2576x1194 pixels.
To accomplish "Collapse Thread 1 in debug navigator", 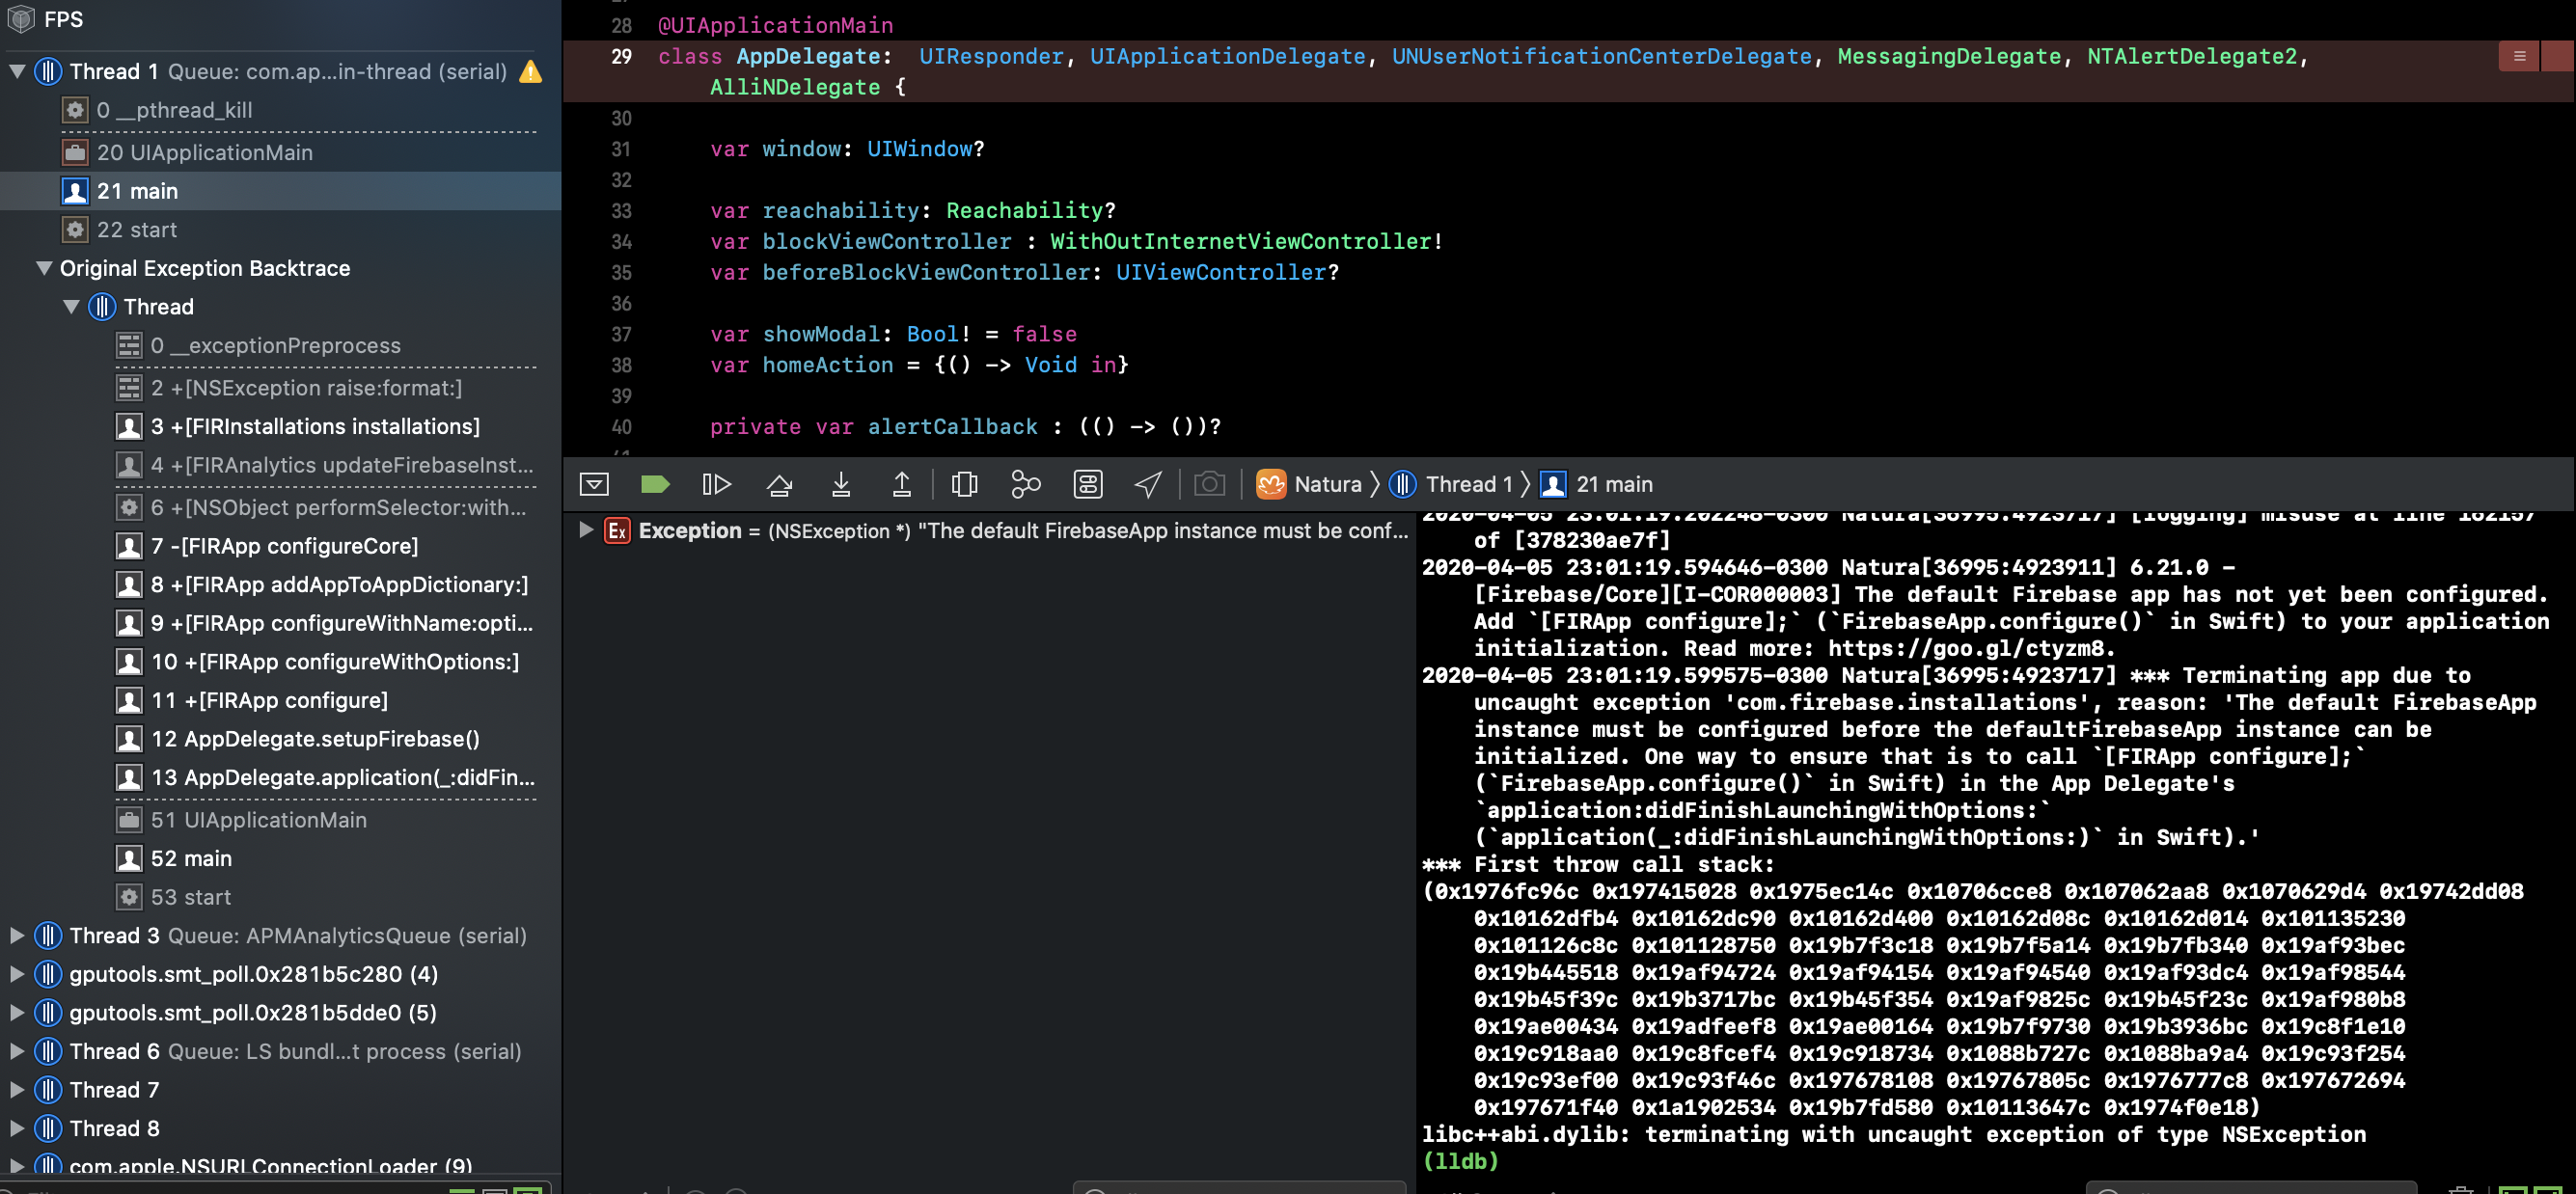I will click(17, 72).
